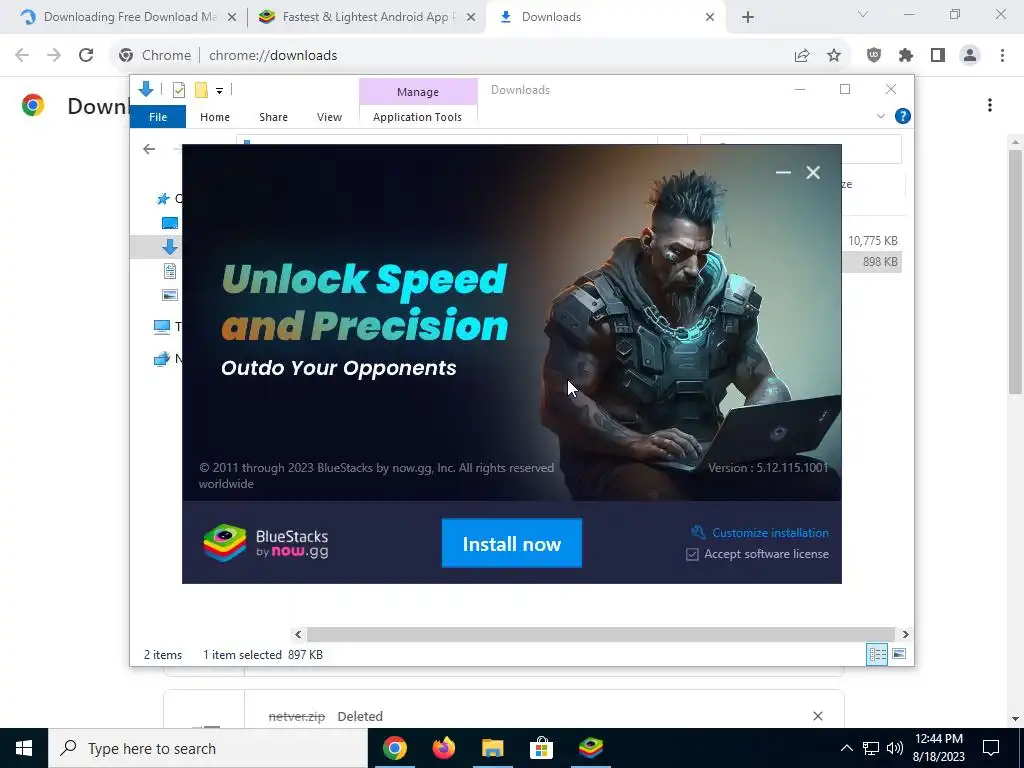1024x768 pixels.
Task: Open Firefox from taskbar
Action: (x=444, y=748)
